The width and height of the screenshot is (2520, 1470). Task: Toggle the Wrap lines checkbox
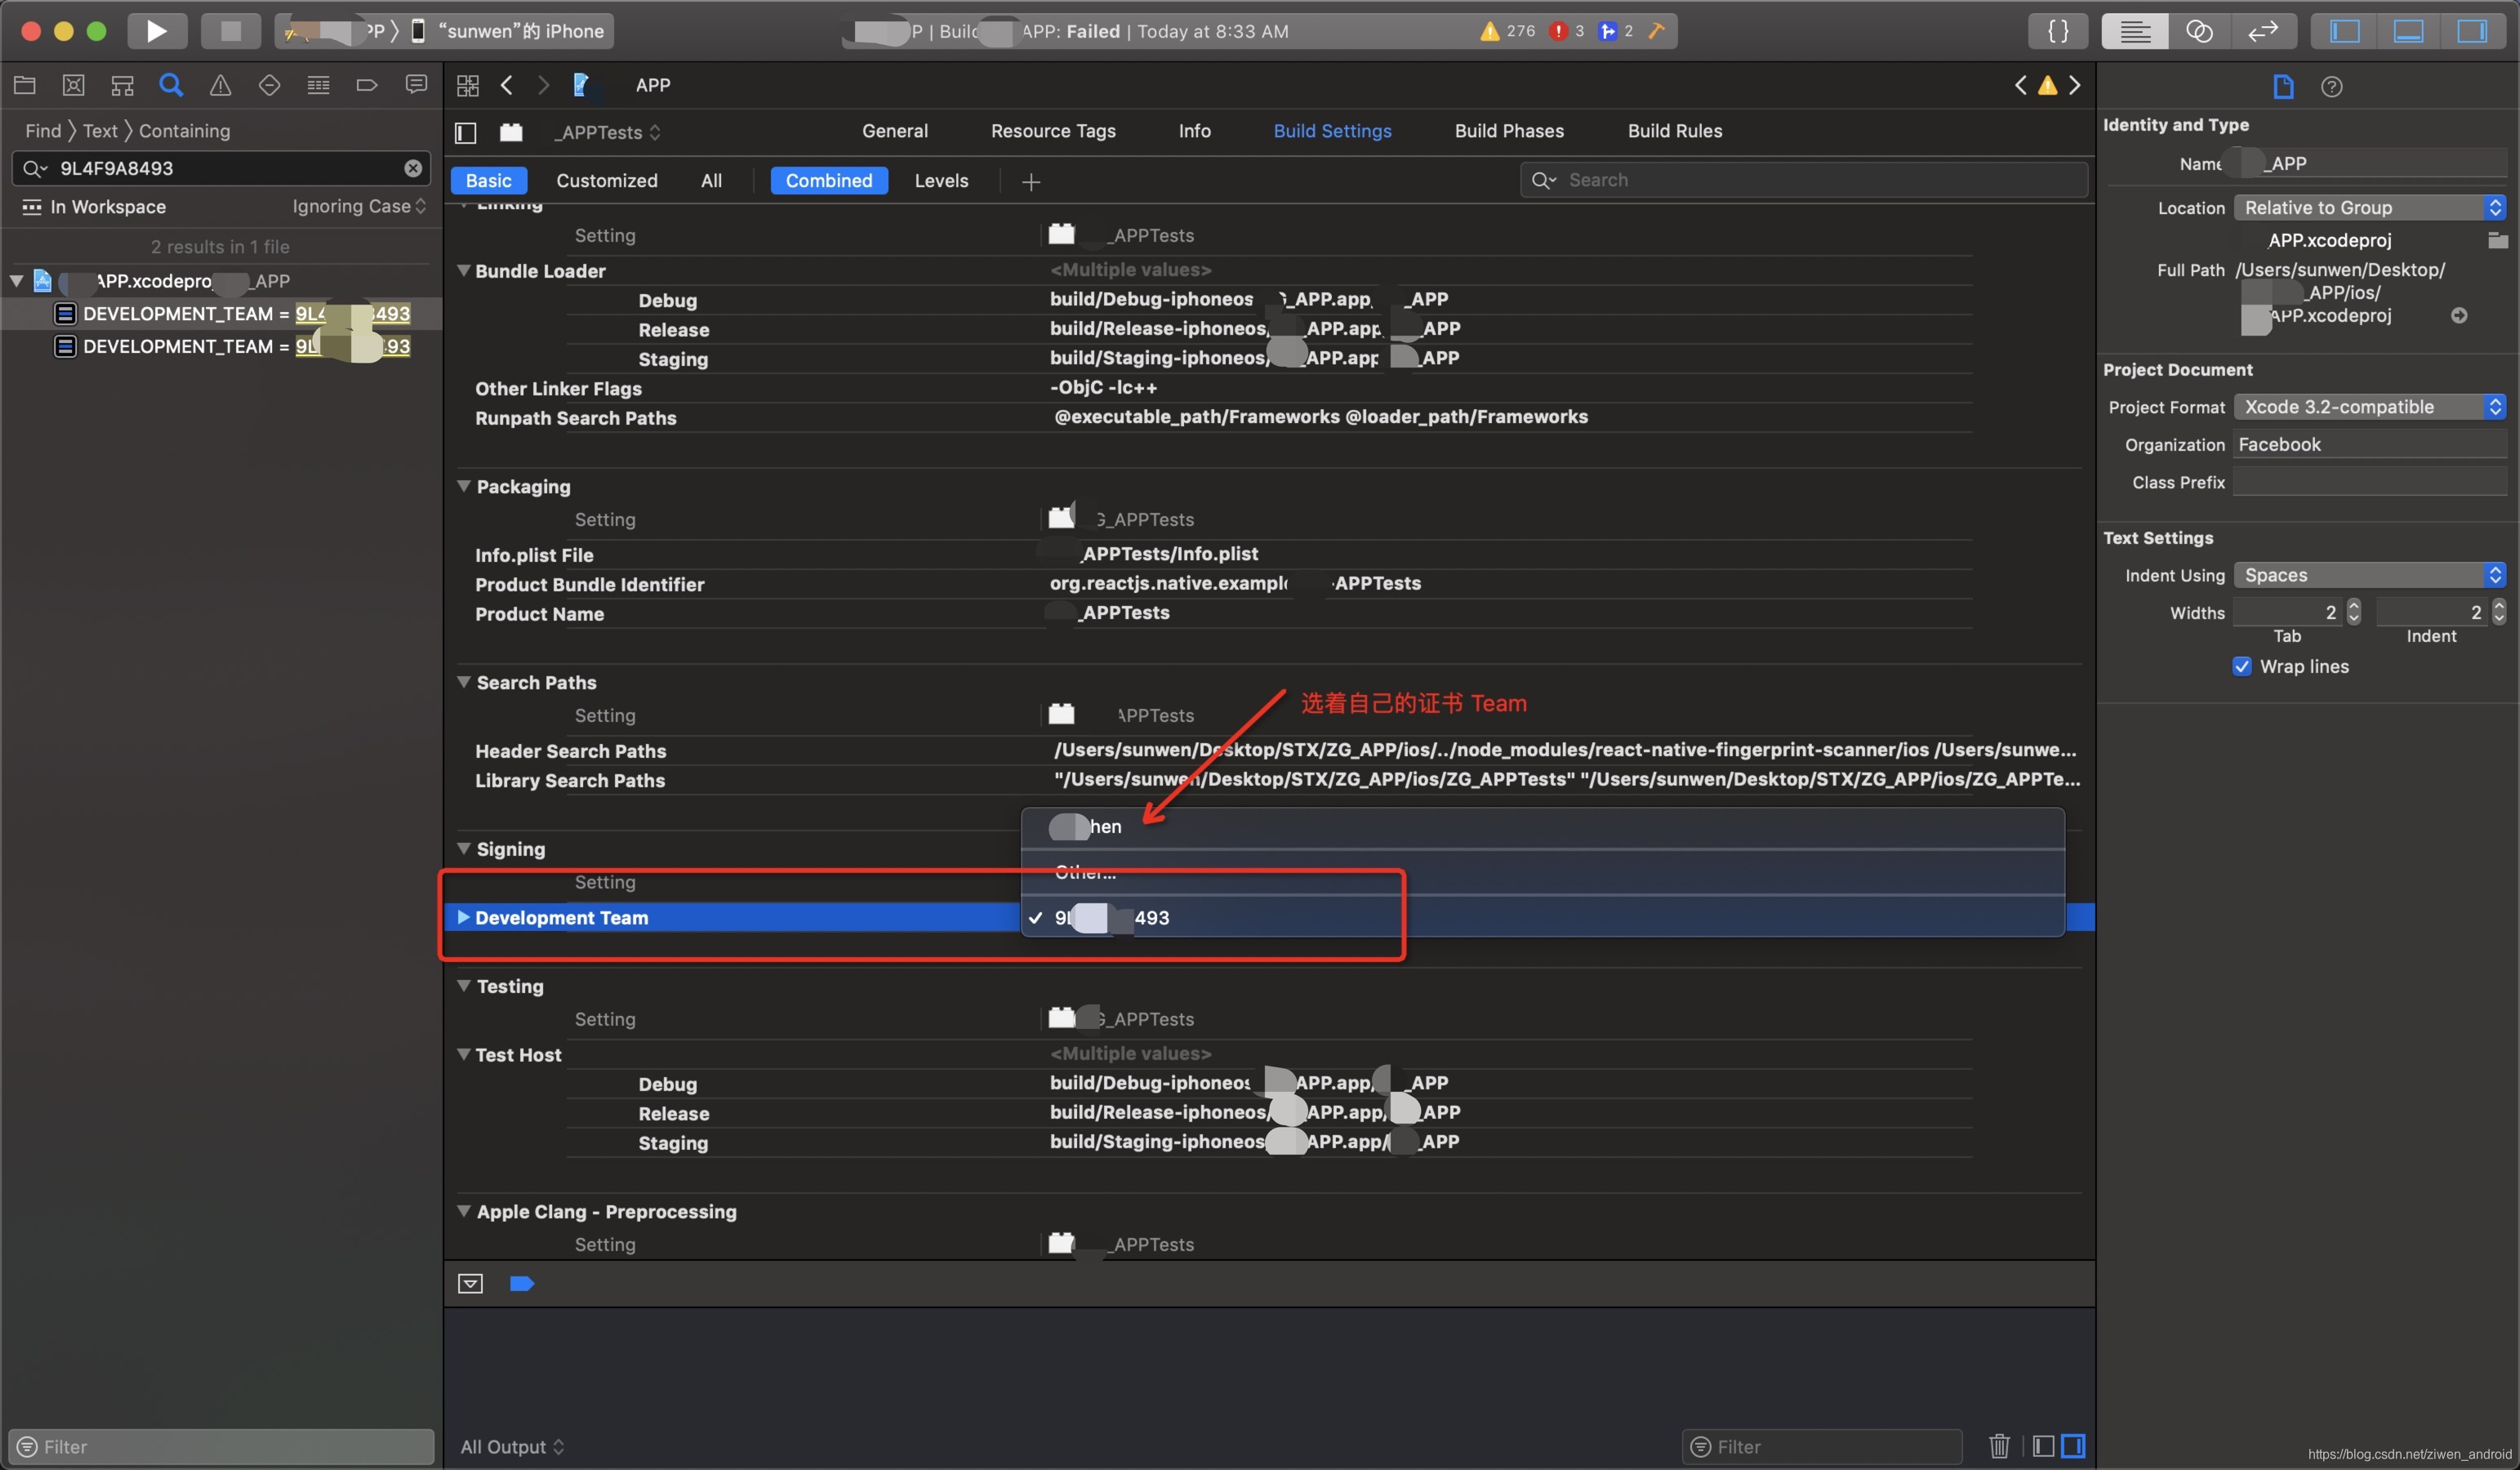[x=2241, y=667]
